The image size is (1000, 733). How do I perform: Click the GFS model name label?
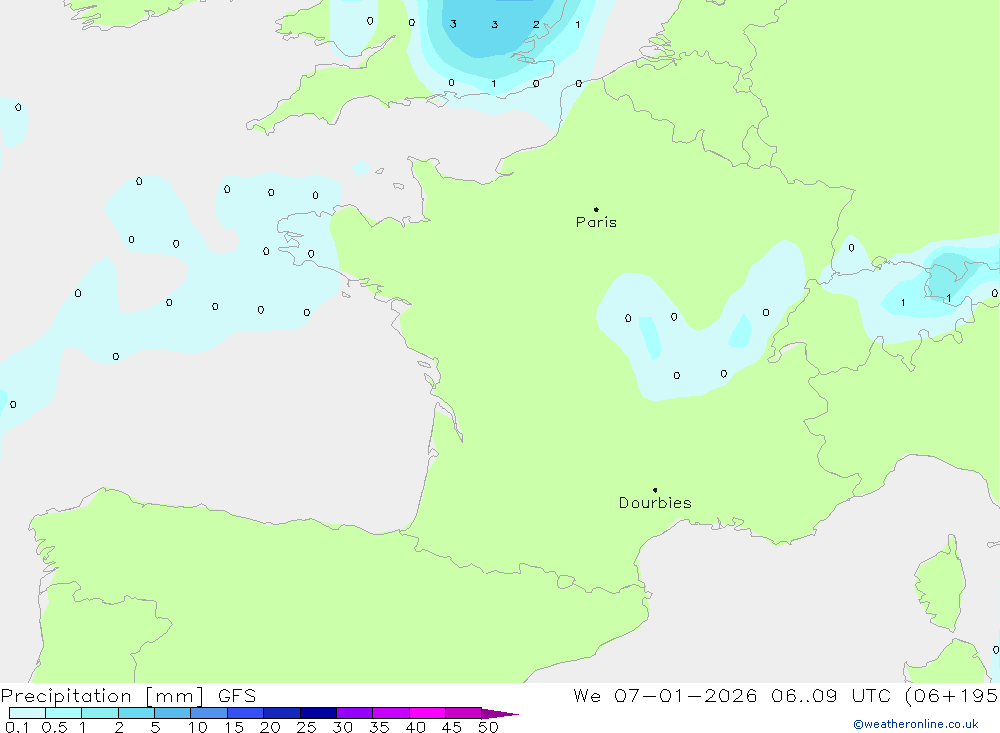pyautogui.click(x=237, y=696)
